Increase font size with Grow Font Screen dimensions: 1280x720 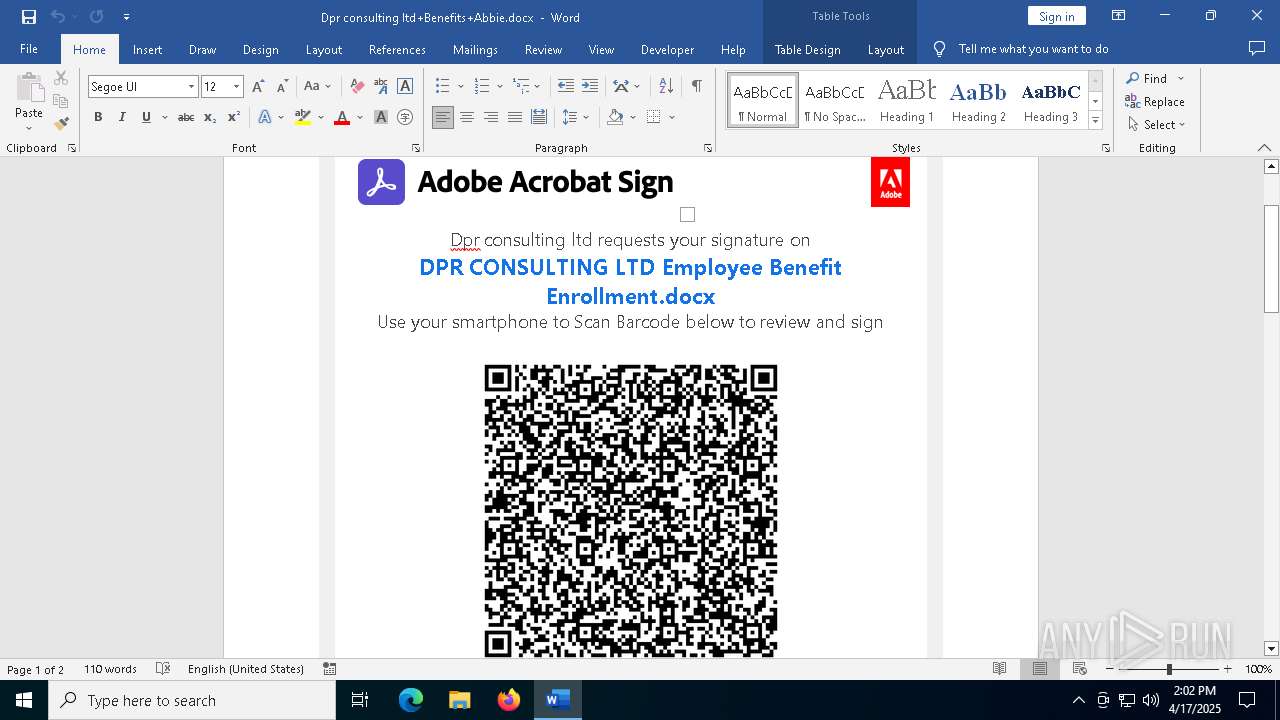coord(258,87)
